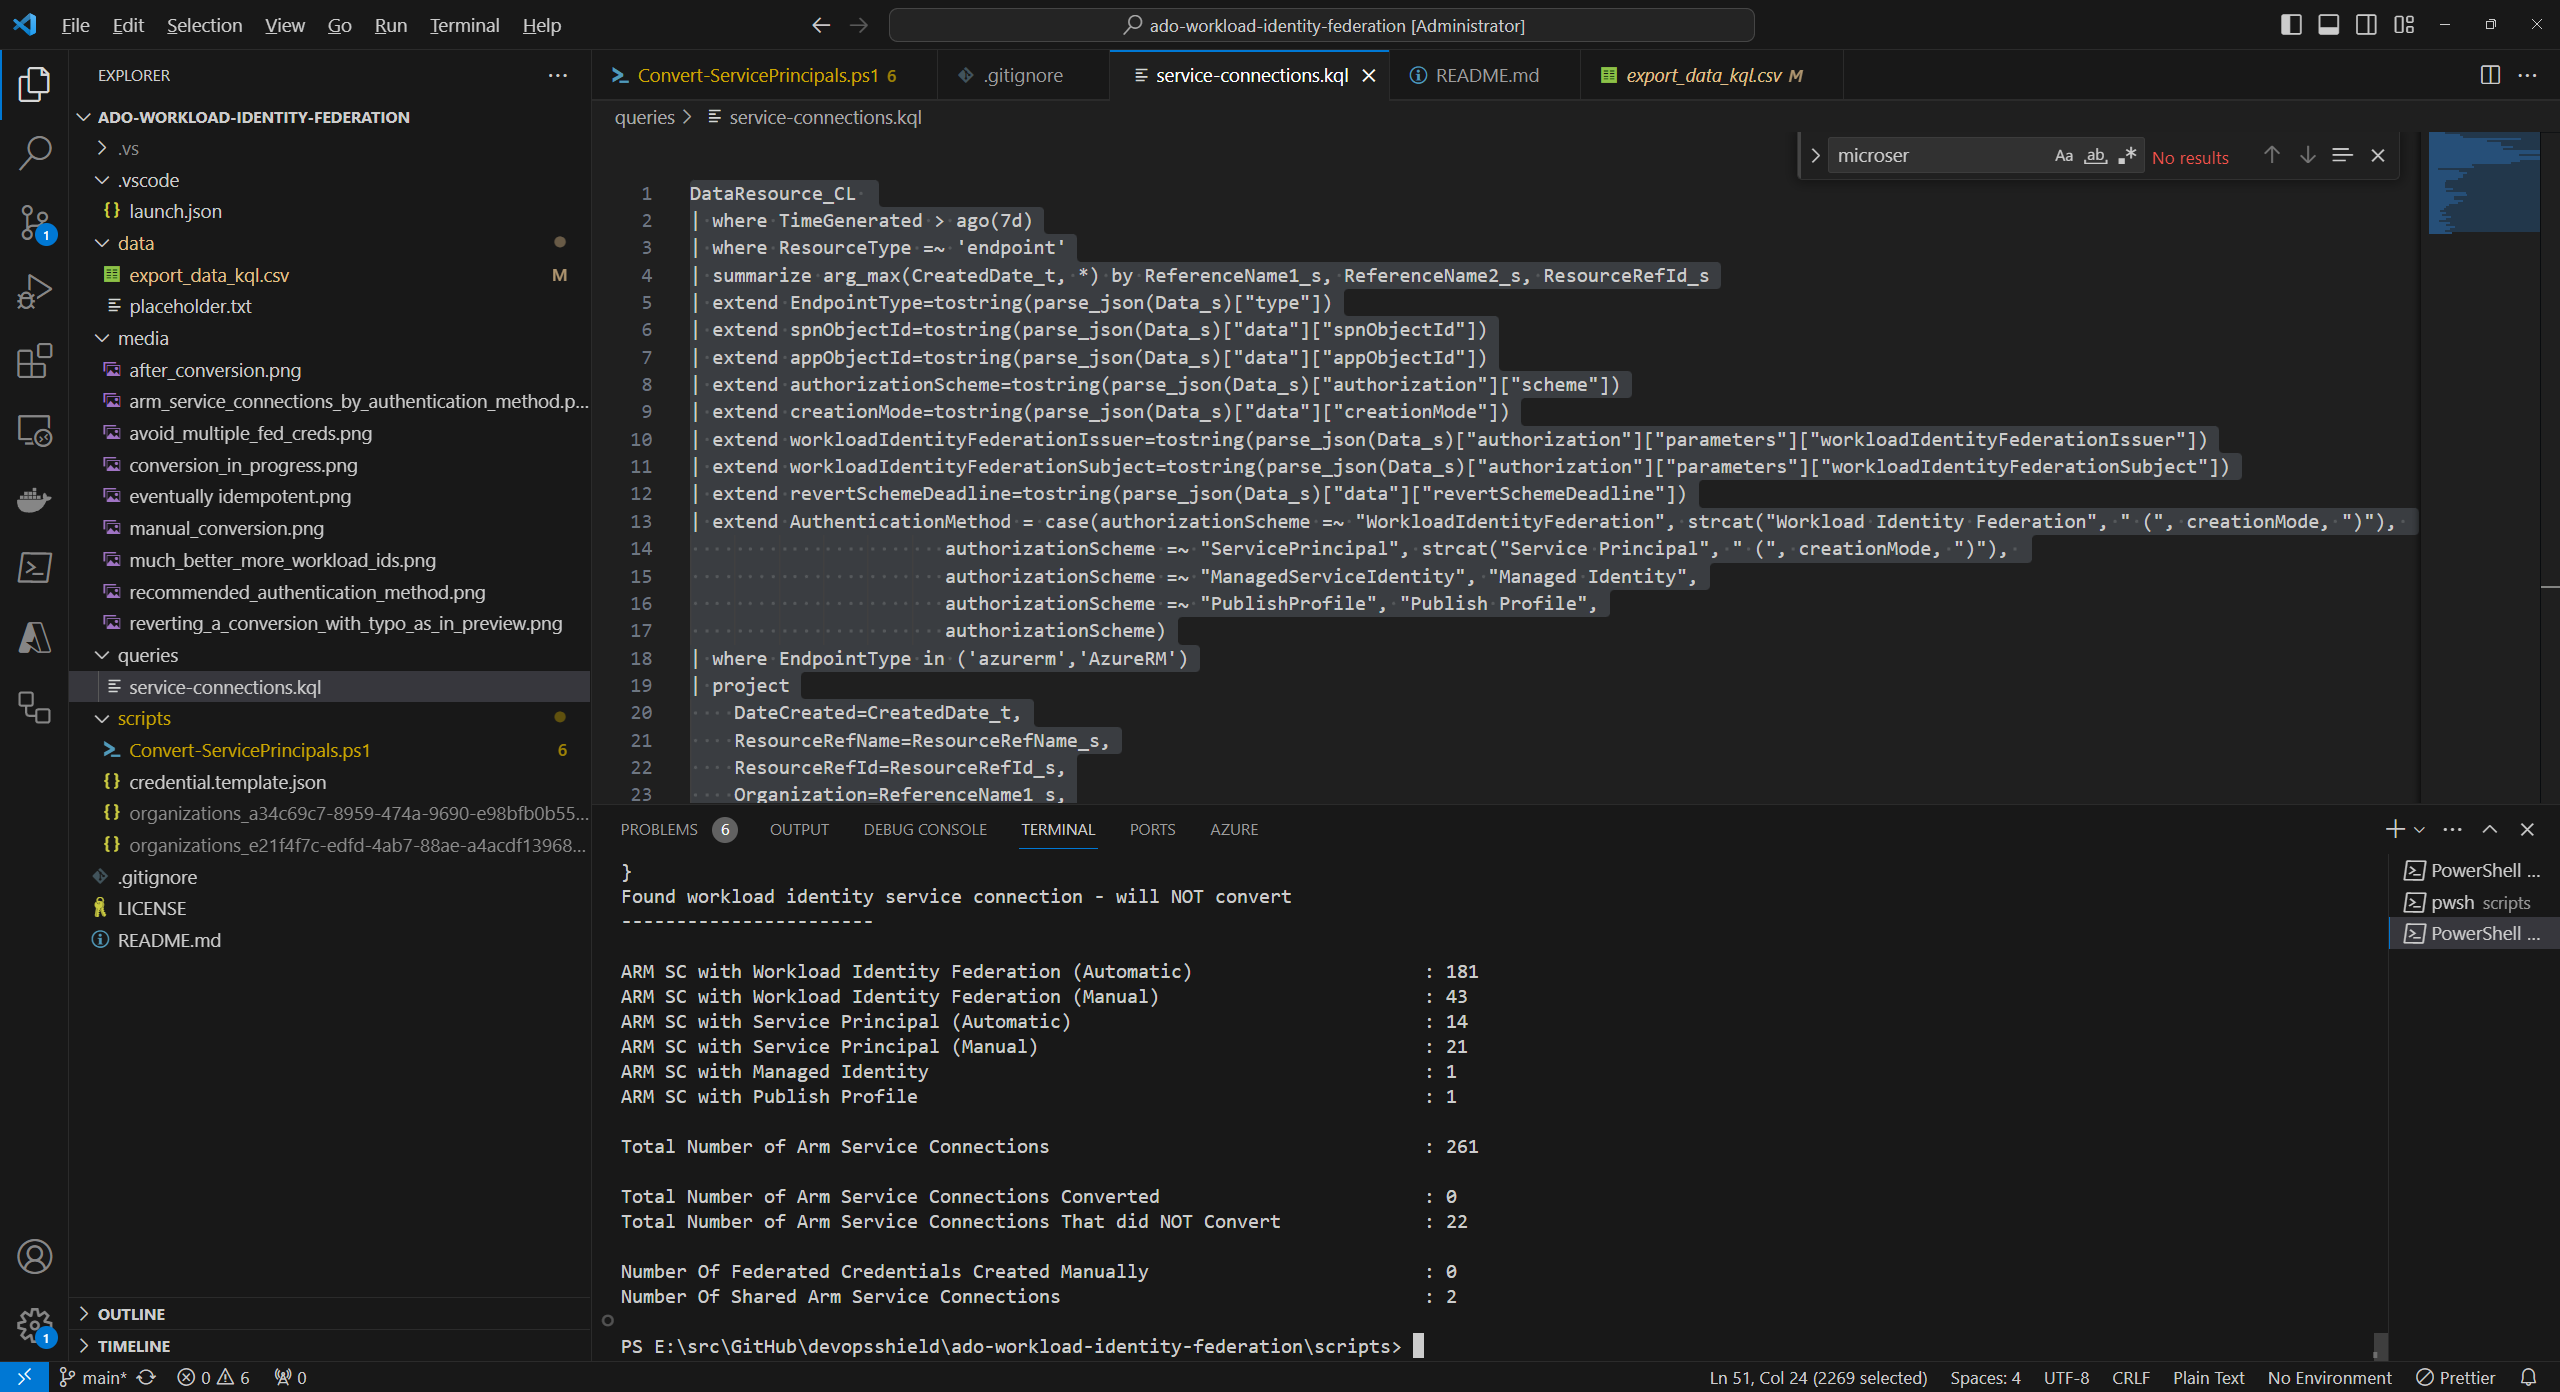The image size is (2560, 1392).
Task: Close the find widget
Action: [x=2378, y=155]
